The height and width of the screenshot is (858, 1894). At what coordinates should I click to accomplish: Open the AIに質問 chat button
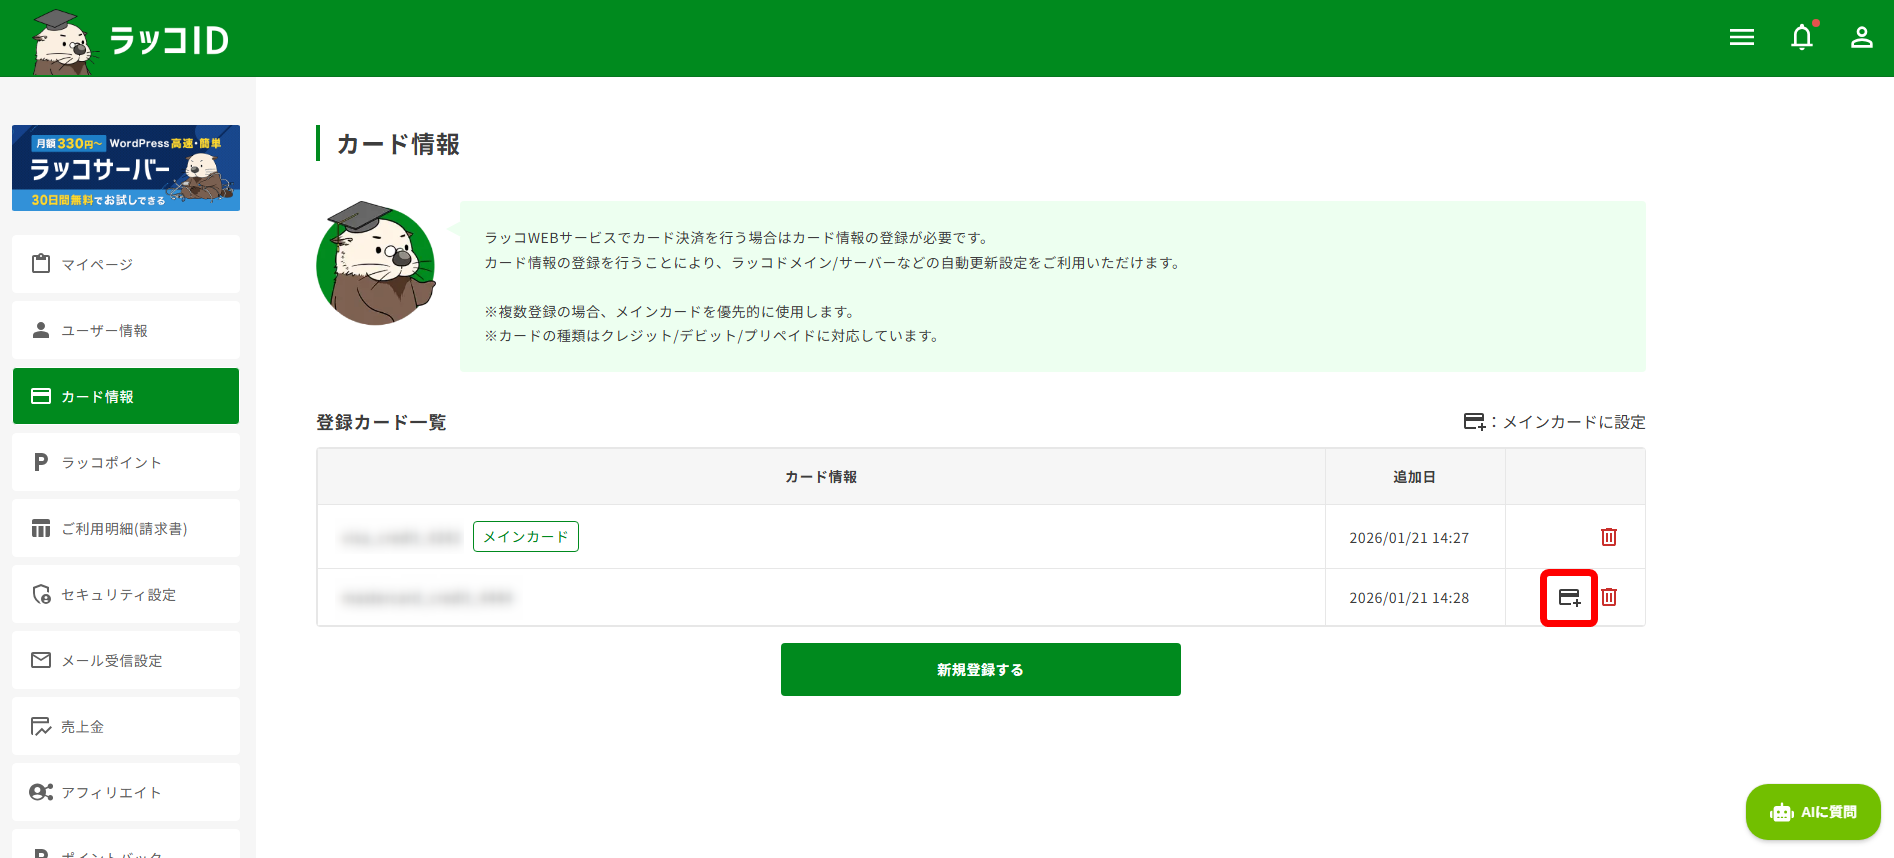(1813, 812)
